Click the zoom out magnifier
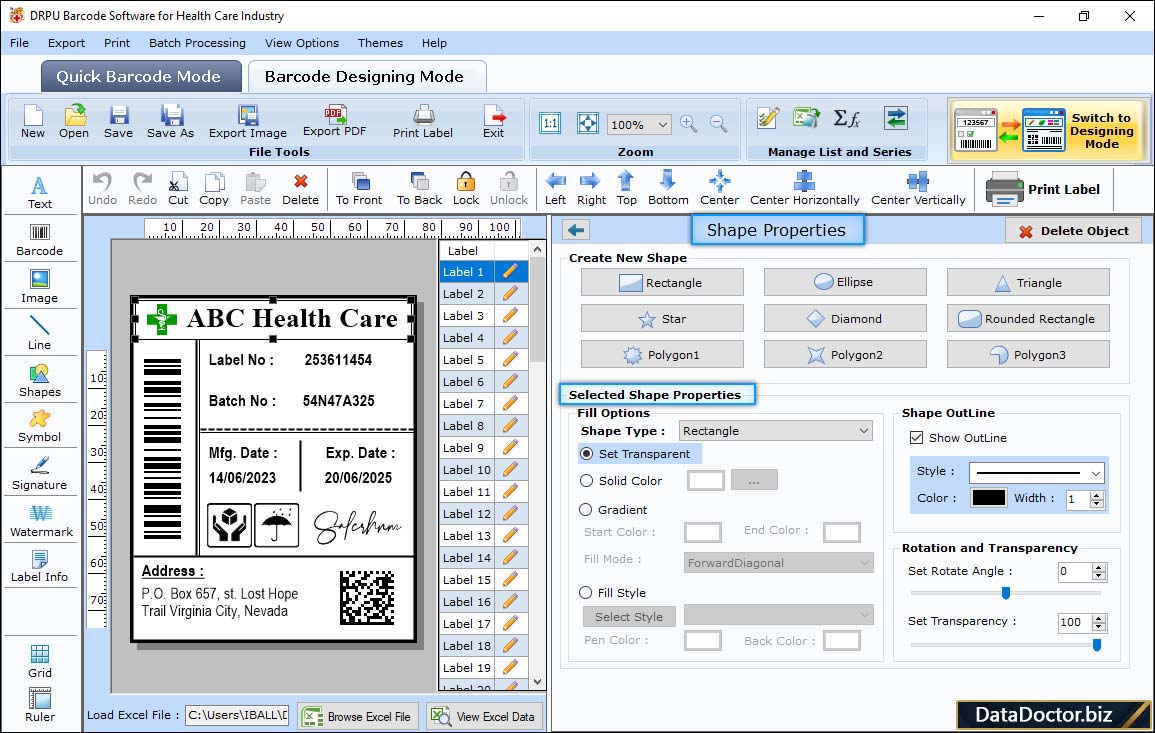The height and width of the screenshot is (733, 1155). pyautogui.click(x=719, y=124)
